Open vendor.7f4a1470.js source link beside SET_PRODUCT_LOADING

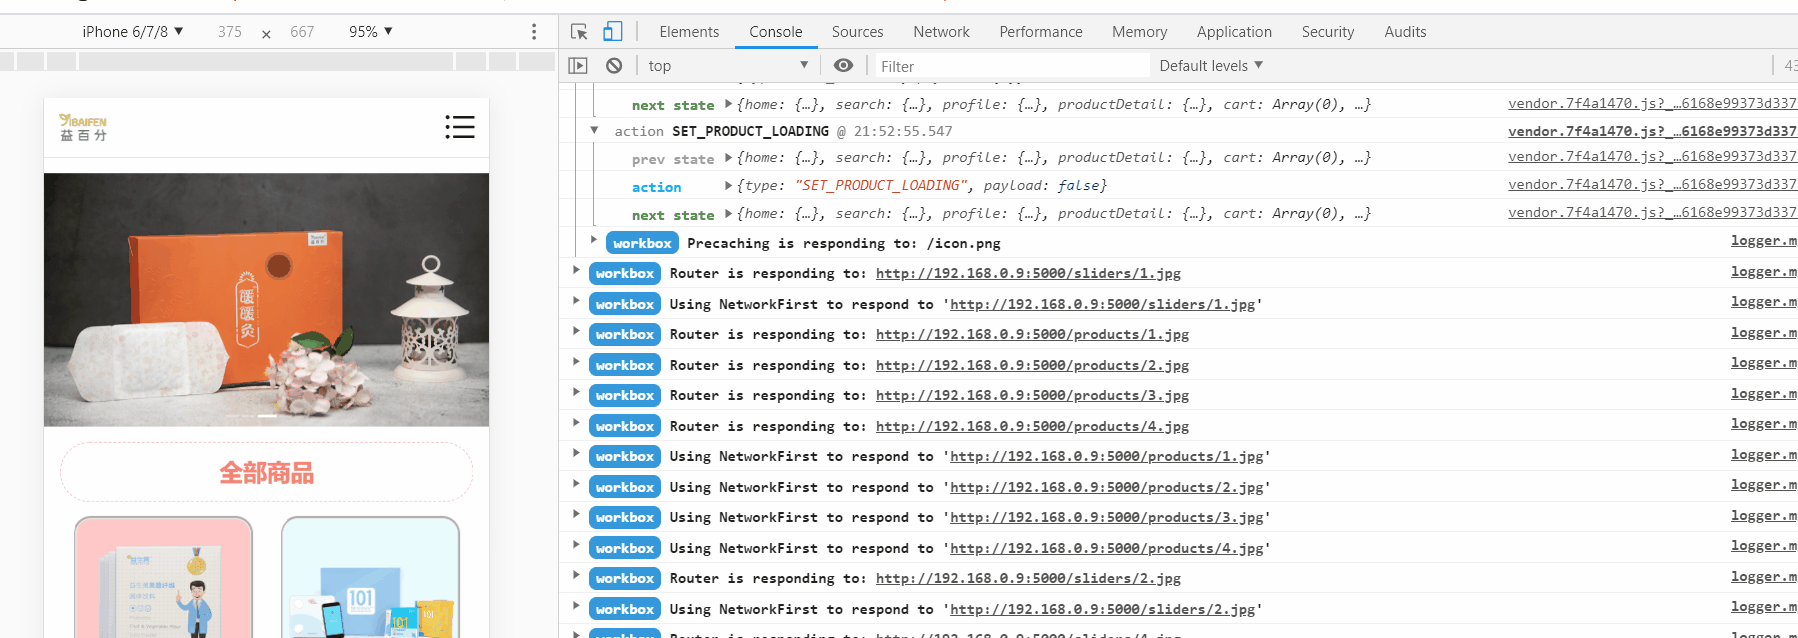pyautogui.click(x=1652, y=131)
